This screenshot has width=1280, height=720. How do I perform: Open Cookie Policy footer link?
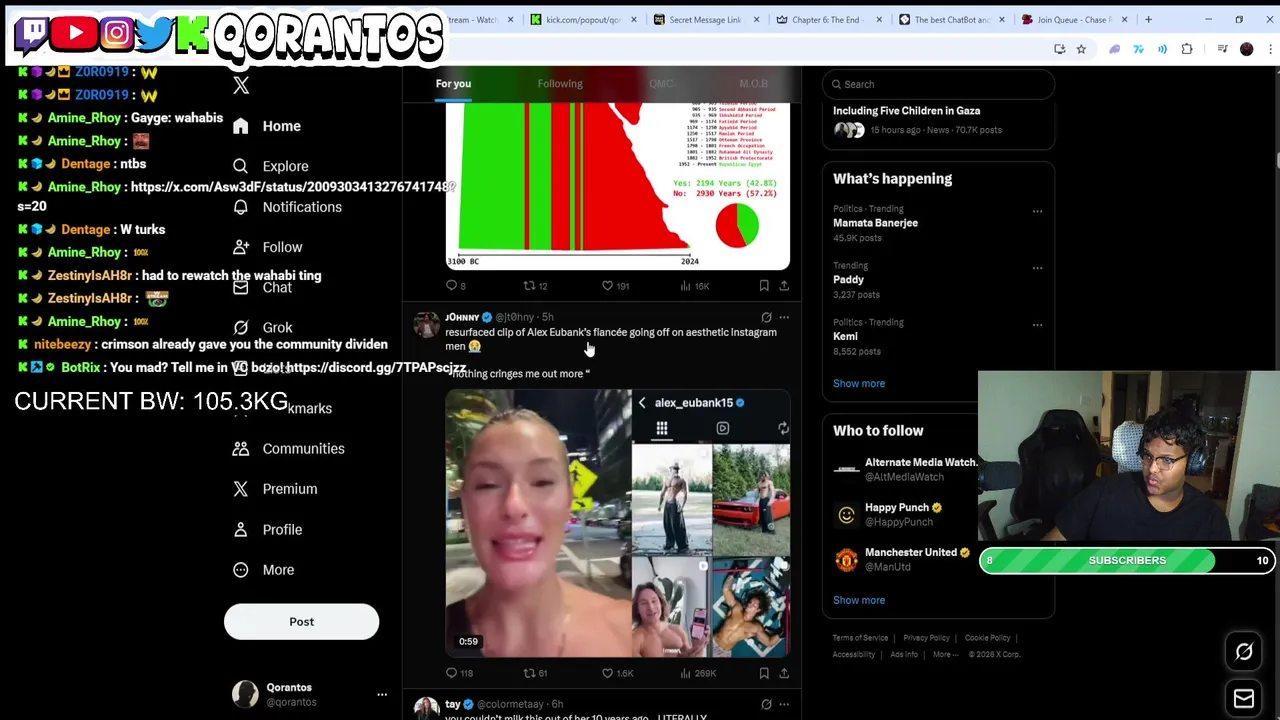click(987, 638)
